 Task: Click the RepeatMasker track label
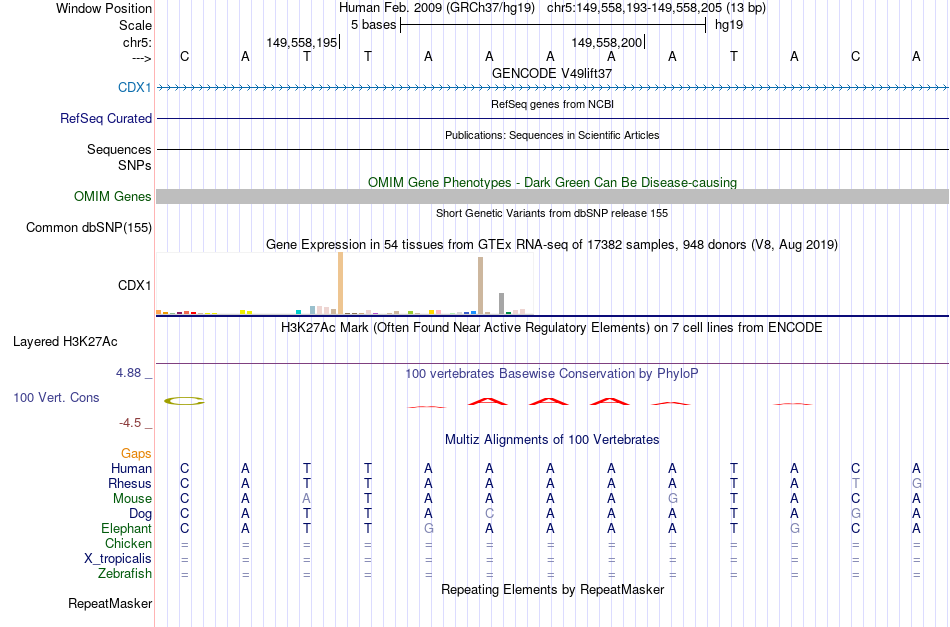(x=110, y=603)
